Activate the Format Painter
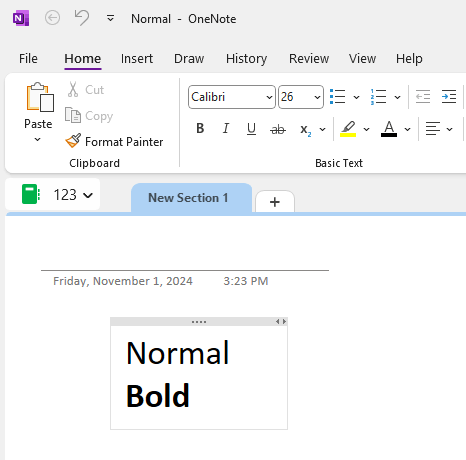Screen dimensions: 466x460 (114, 141)
